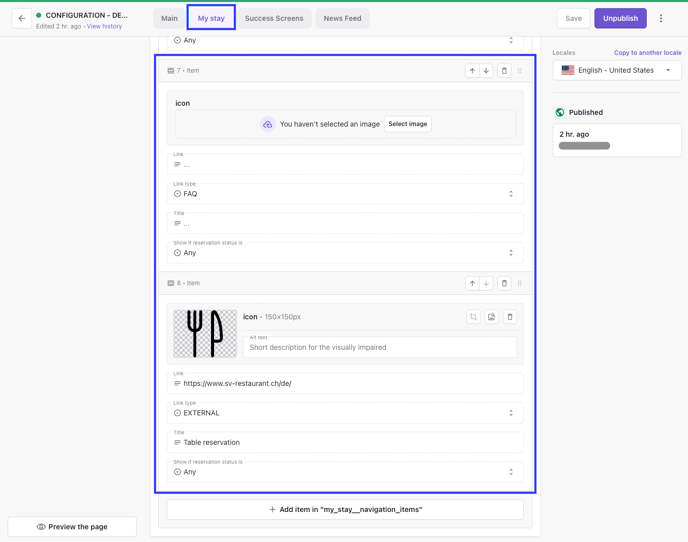Click the back arrow button
Screen dimensions: 688x542
coord(22,18)
